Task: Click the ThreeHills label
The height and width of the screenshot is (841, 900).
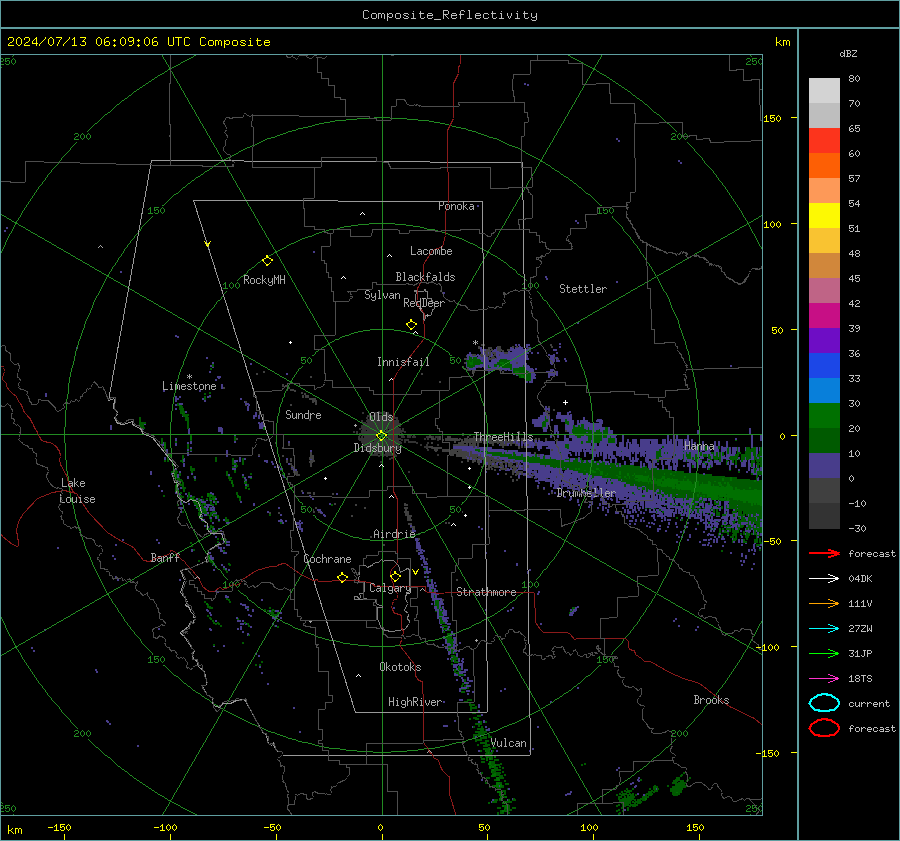Action: pos(503,437)
